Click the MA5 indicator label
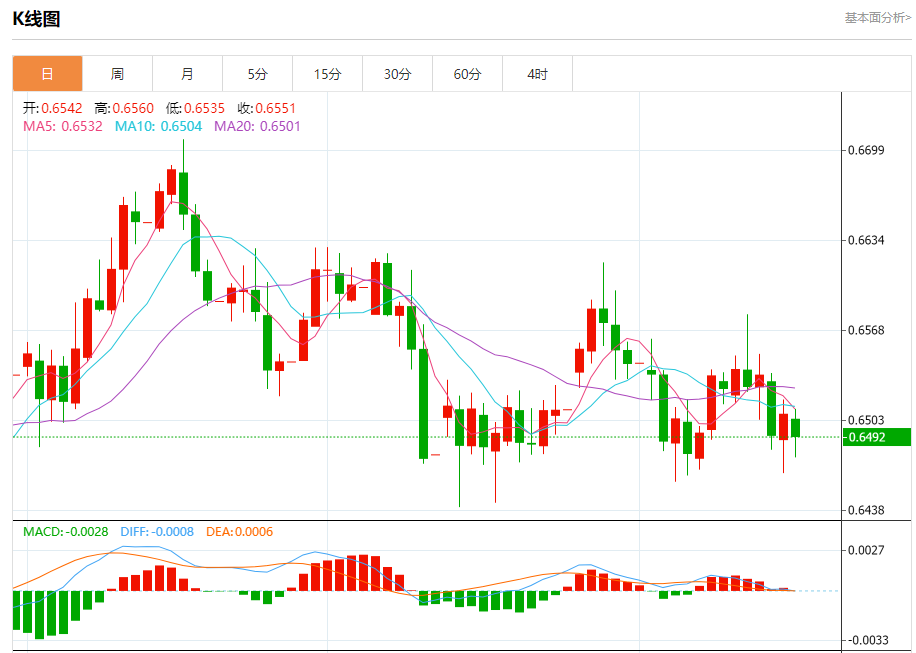The width and height of the screenshot is (916, 653). click(x=63, y=126)
